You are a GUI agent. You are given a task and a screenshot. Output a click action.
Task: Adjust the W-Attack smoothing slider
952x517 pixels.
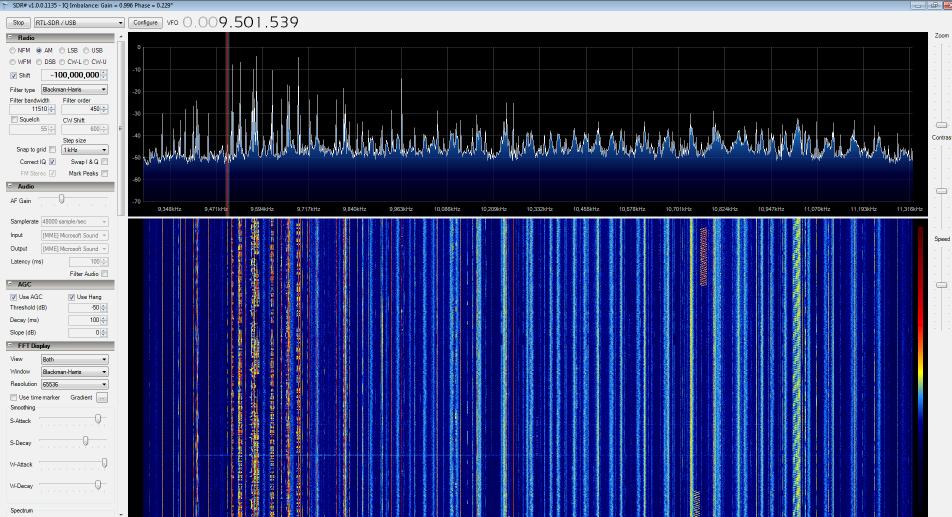(x=104, y=463)
